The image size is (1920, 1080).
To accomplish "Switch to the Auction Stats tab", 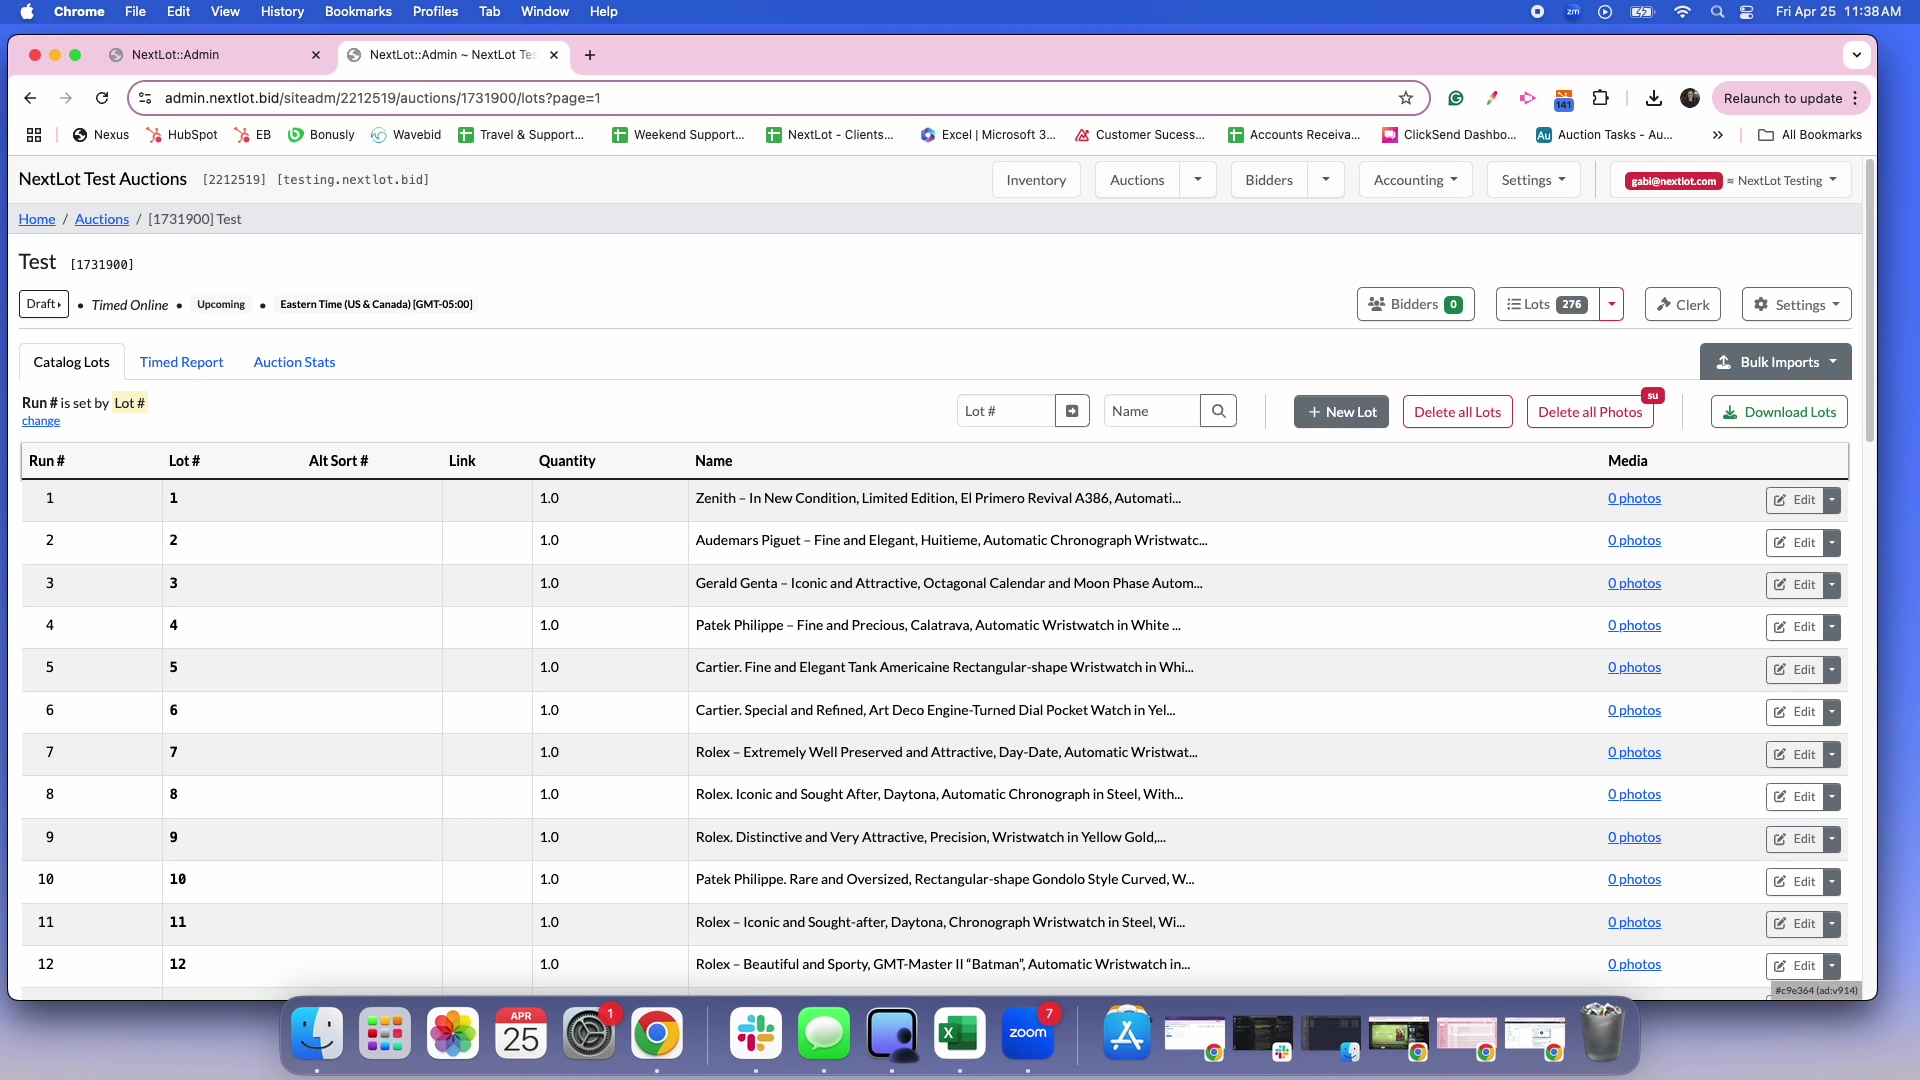I will [294, 362].
